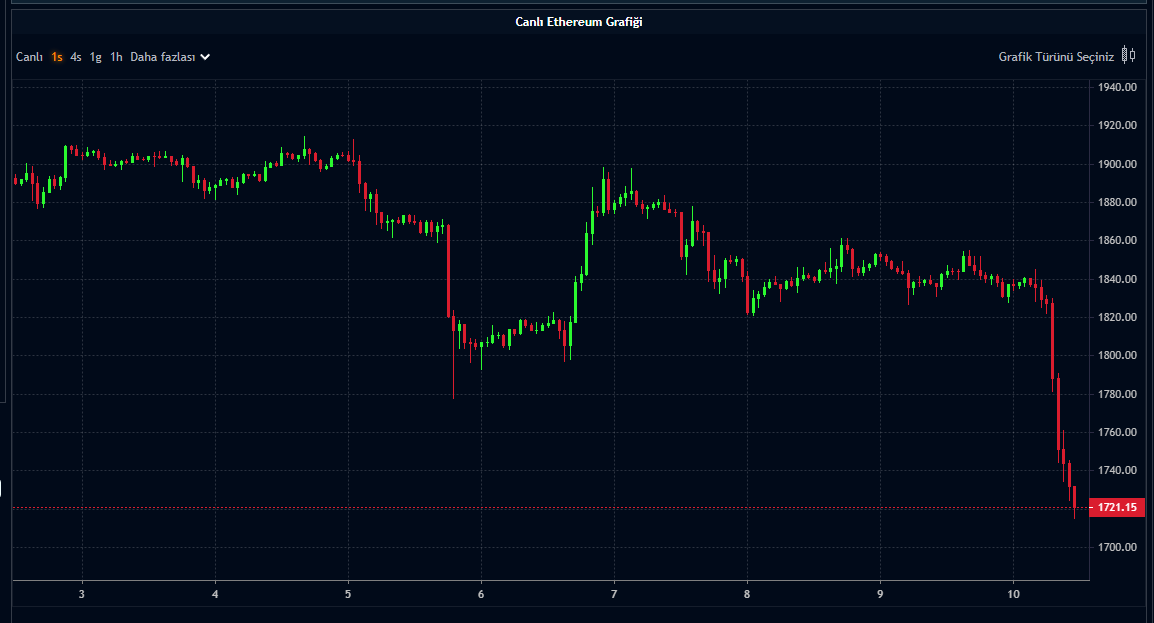Select date 3 on the time axis
This screenshot has height=623, width=1154.
82,593
